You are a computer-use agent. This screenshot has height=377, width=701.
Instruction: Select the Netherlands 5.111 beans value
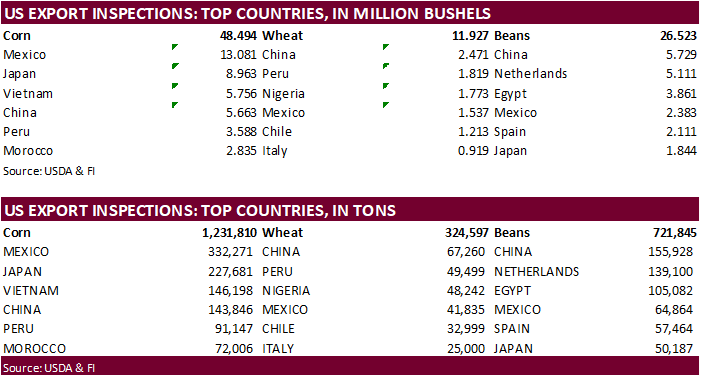[681, 74]
